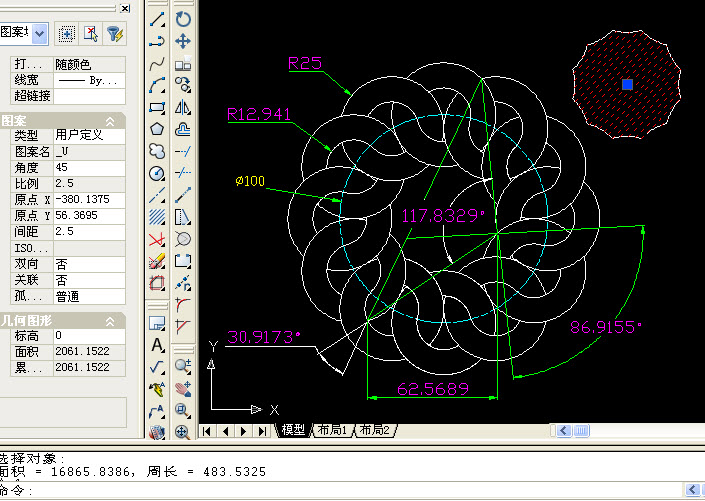Click the R12.941 dimension label
The height and width of the screenshot is (501, 705).
point(259,114)
